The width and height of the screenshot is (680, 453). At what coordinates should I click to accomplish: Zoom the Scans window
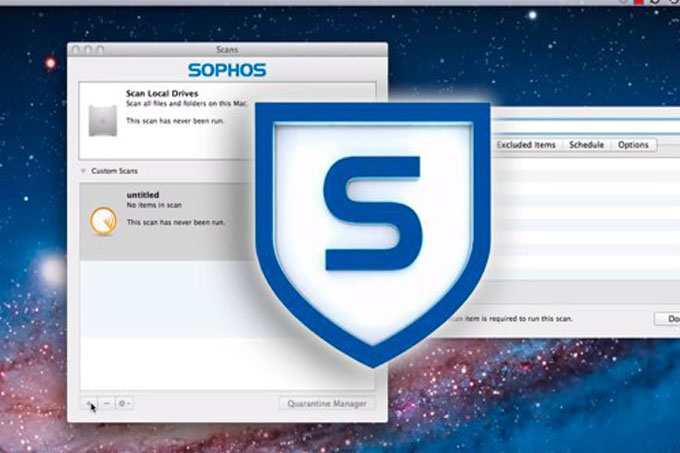pos(100,50)
